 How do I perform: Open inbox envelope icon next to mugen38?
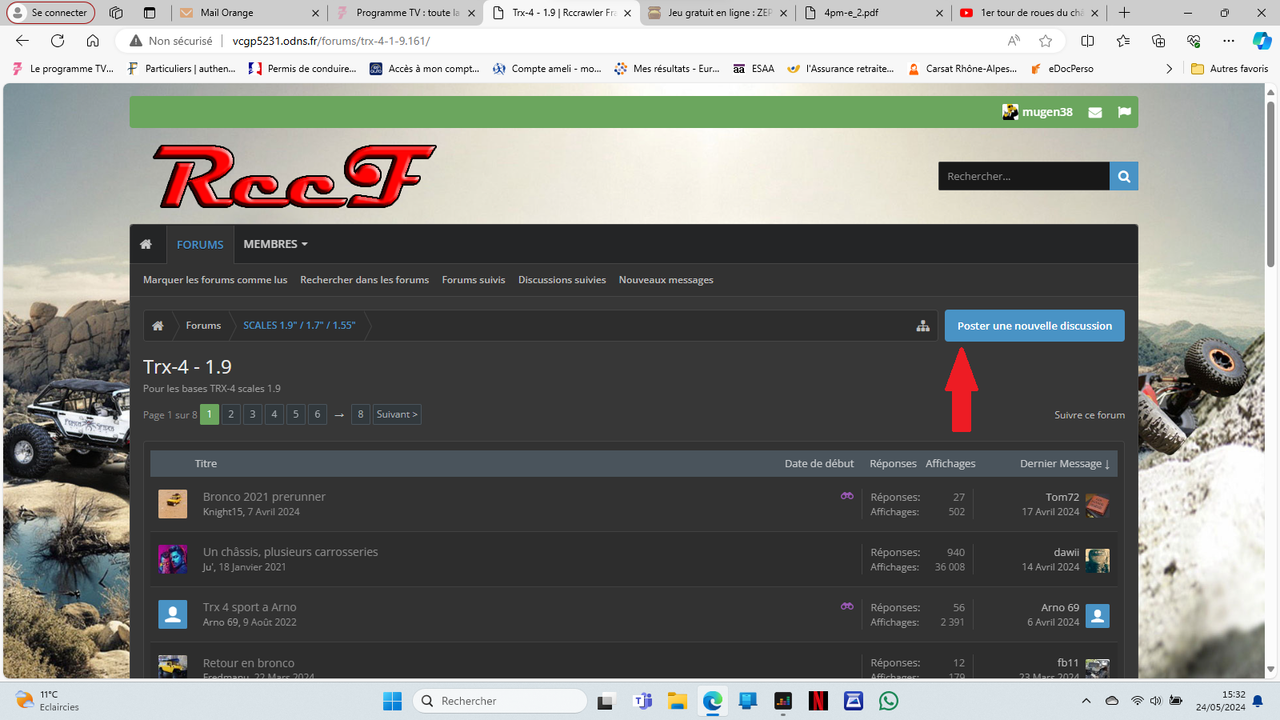[x=1095, y=112]
